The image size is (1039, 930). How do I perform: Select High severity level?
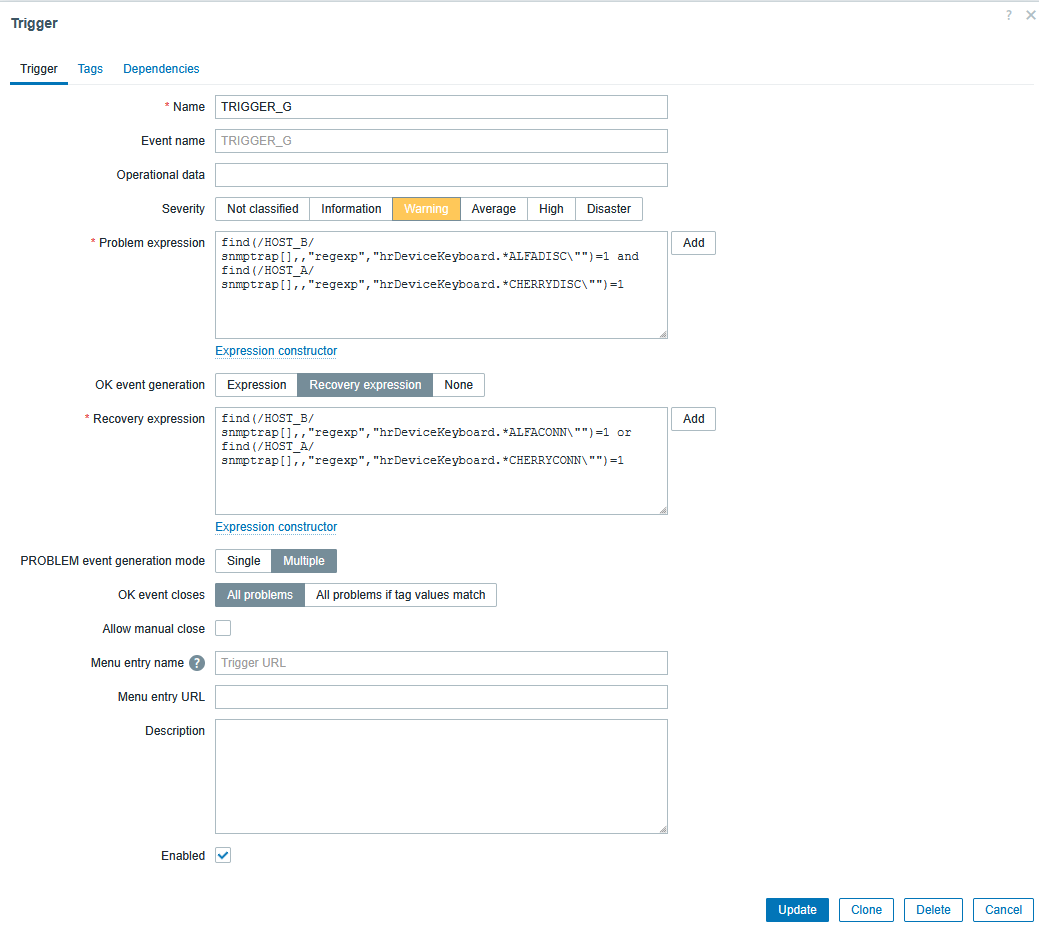point(551,209)
